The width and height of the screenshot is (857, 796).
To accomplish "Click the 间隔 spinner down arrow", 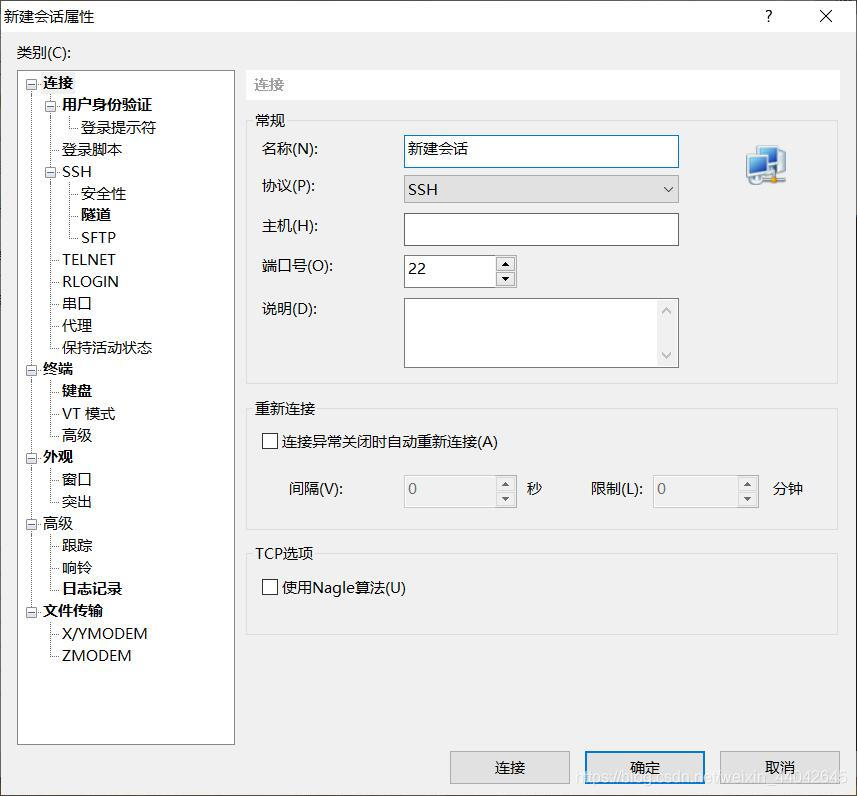I will coord(506,499).
